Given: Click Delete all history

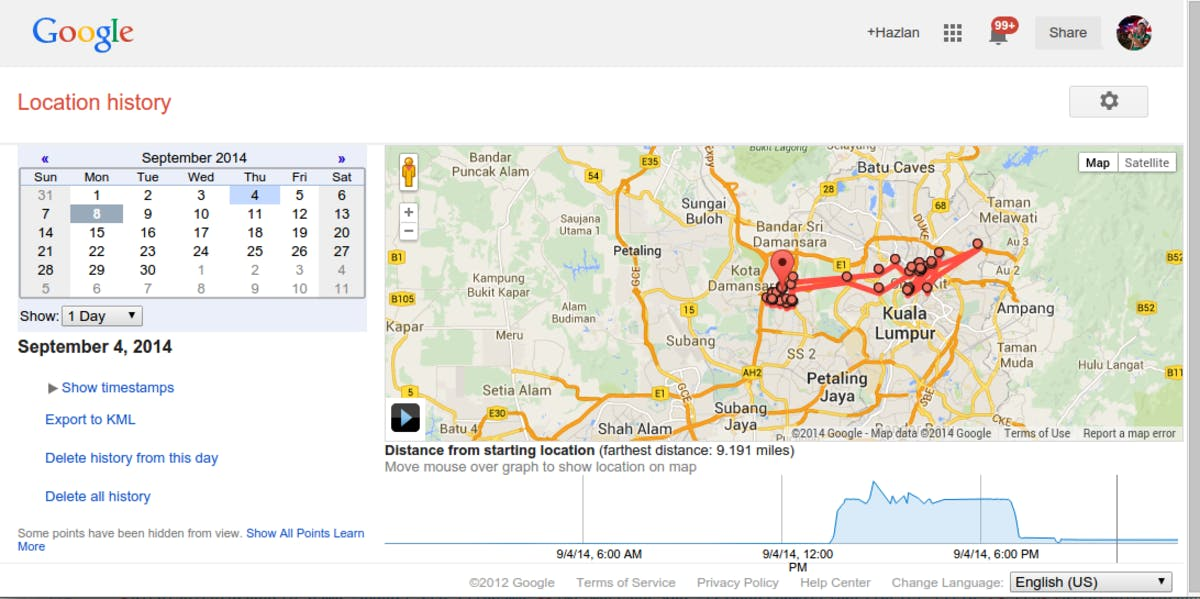Looking at the screenshot, I should click(x=98, y=496).
